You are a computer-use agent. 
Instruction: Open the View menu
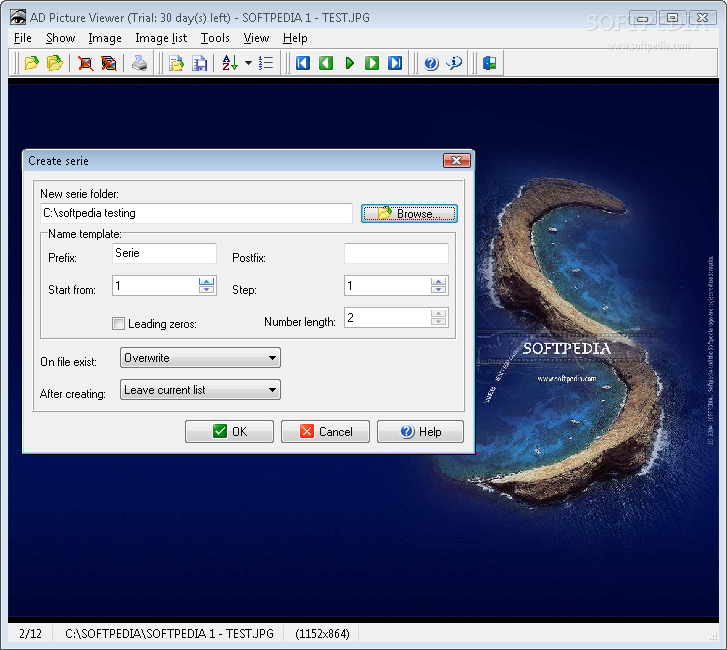(256, 38)
